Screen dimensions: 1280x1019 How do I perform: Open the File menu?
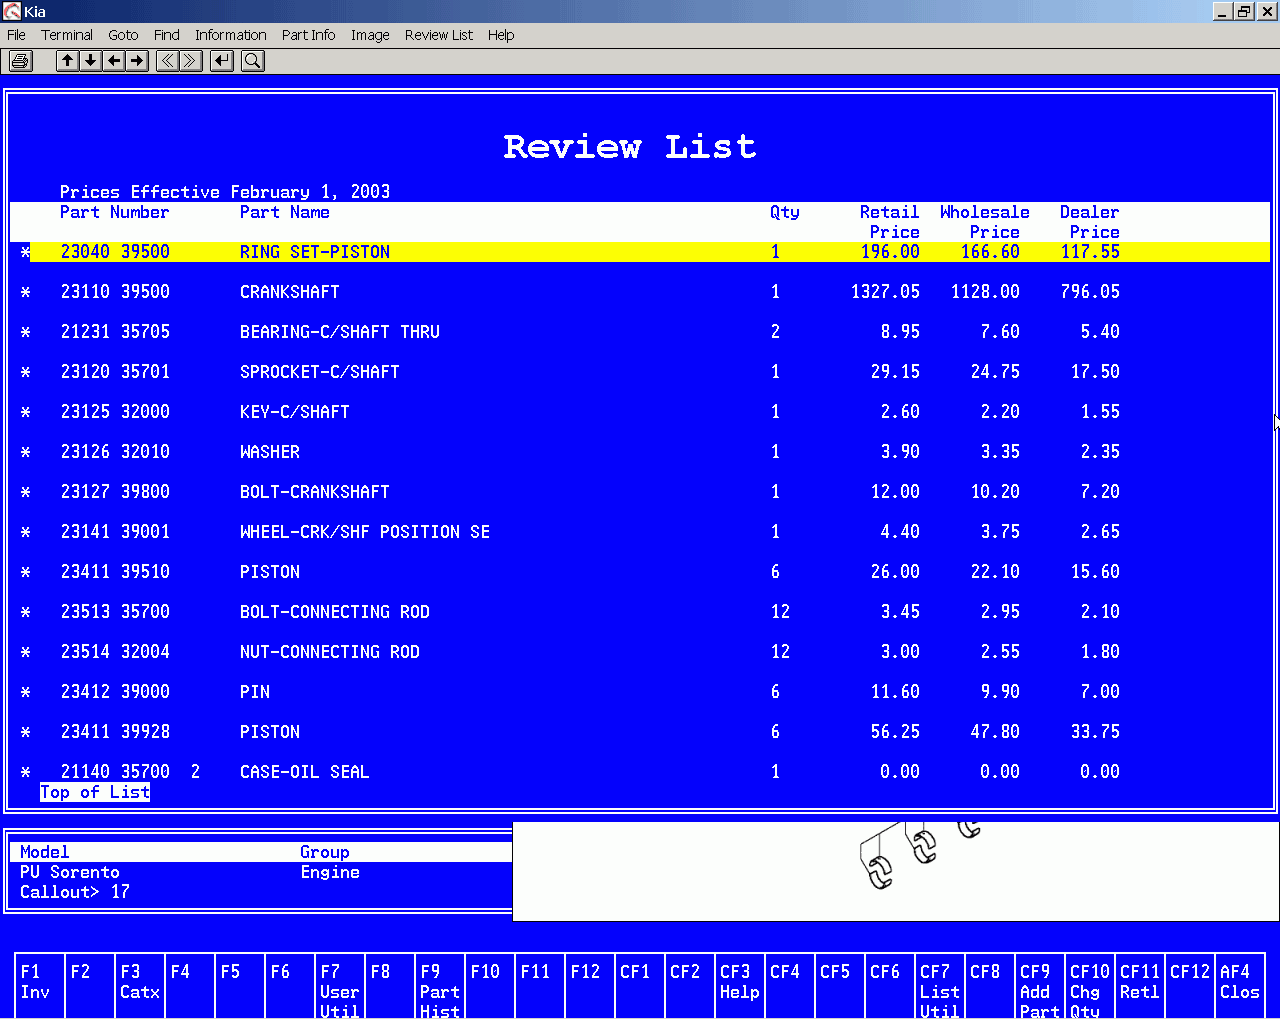click(x=16, y=35)
